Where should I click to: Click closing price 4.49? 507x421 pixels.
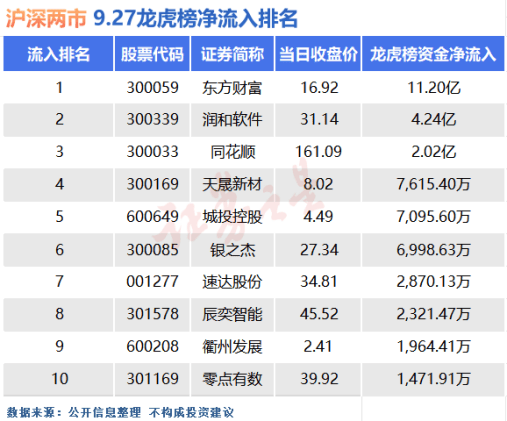pos(318,217)
